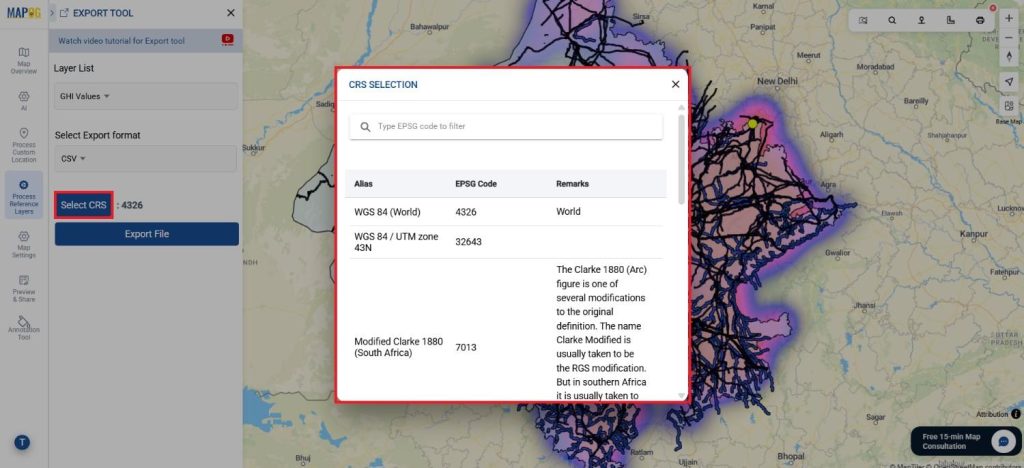This screenshot has height=468, width=1024.
Task: Click the user avatar T icon
Action: (22, 443)
